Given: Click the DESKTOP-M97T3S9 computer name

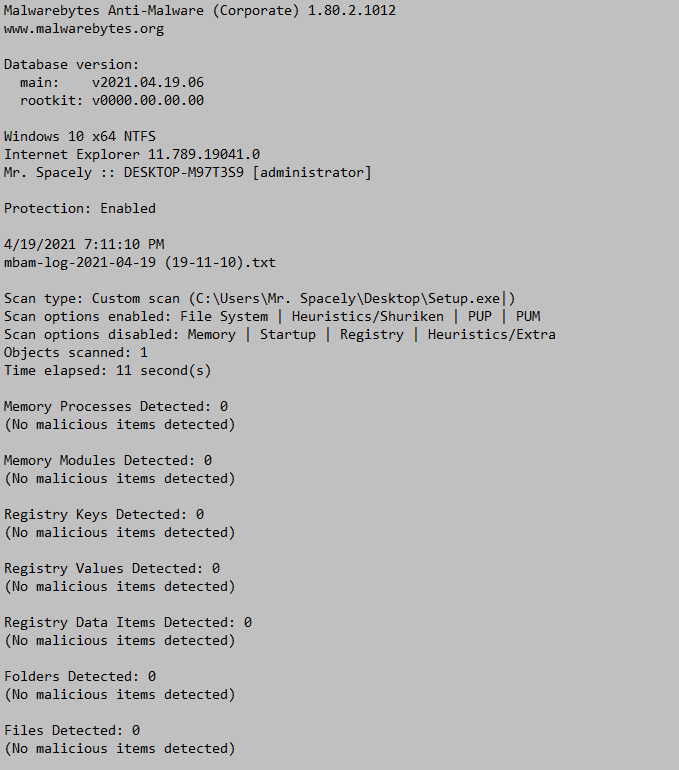Looking at the screenshot, I should [x=184, y=172].
